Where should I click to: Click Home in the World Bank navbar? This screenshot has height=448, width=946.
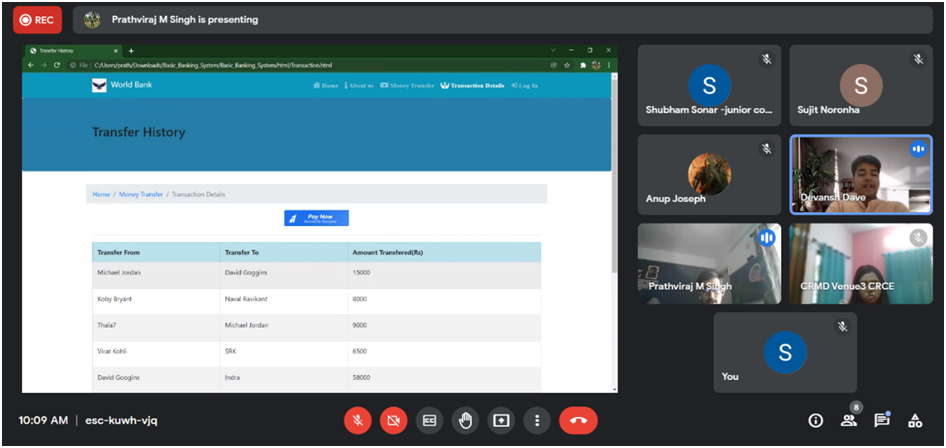(x=326, y=86)
